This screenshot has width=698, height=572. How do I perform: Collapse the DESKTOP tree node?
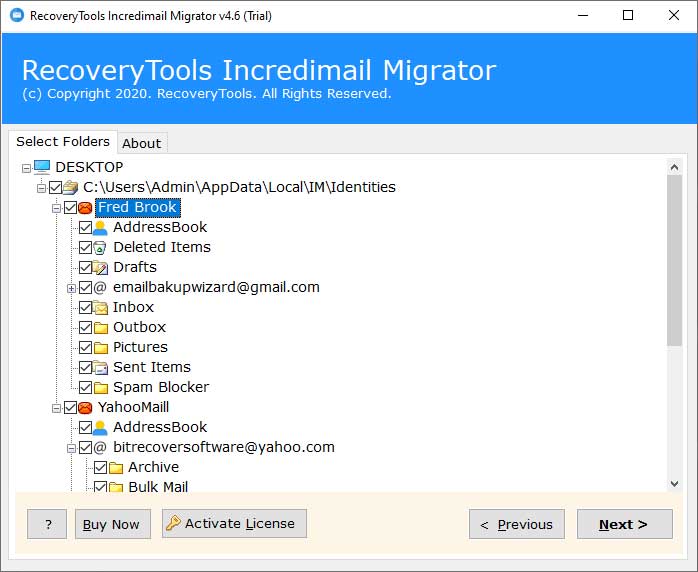coord(26,168)
